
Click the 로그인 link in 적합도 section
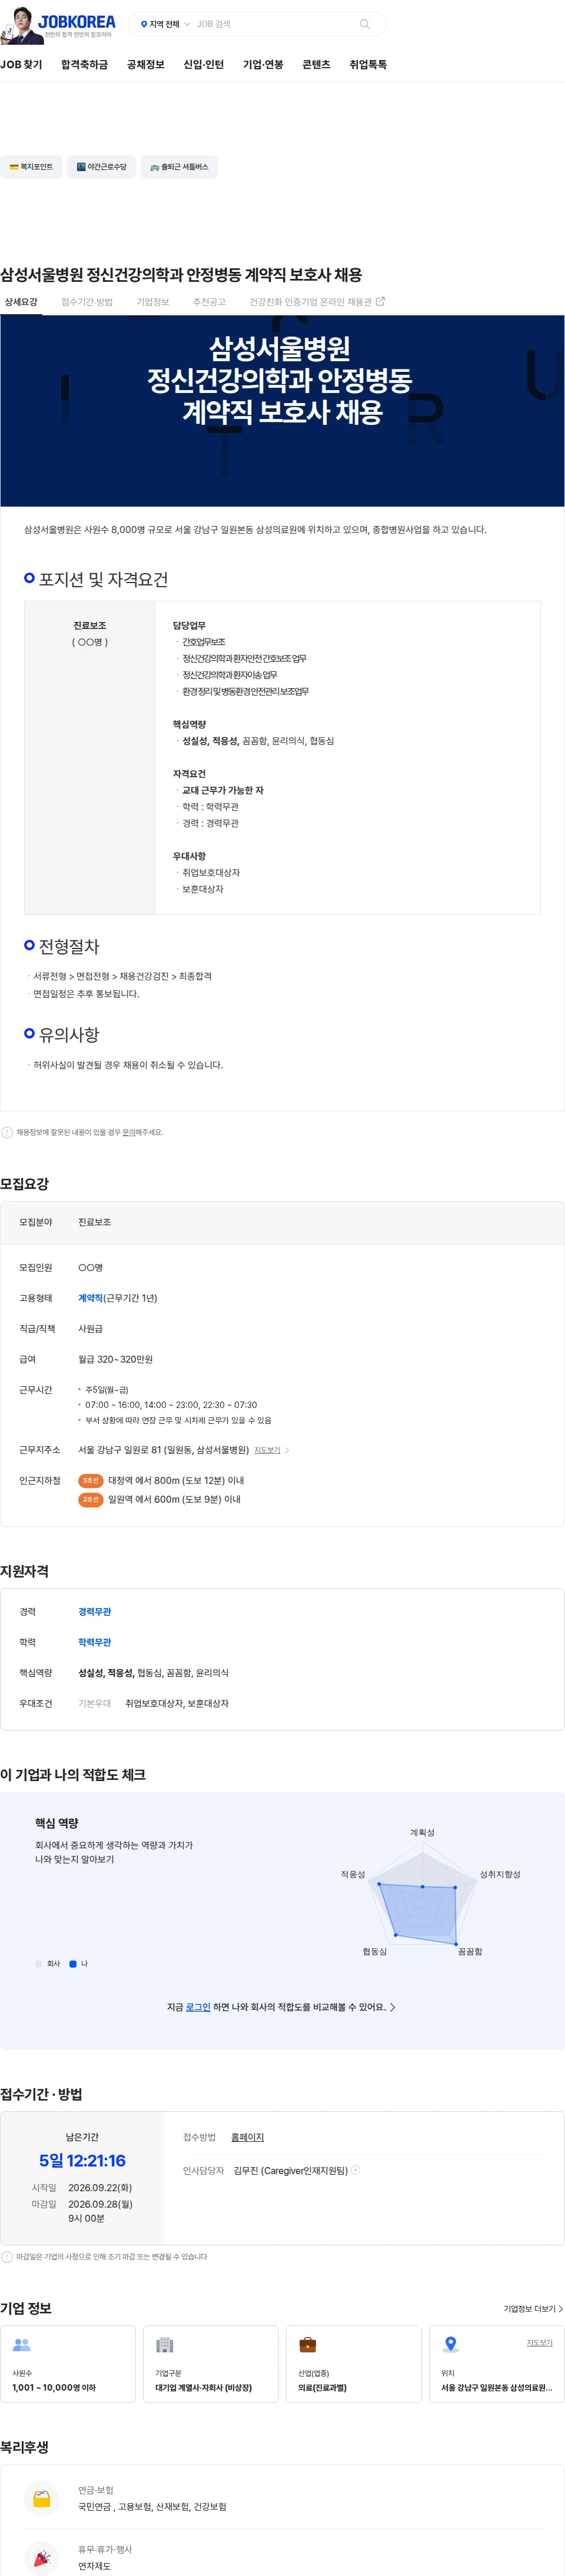pyautogui.click(x=198, y=2006)
